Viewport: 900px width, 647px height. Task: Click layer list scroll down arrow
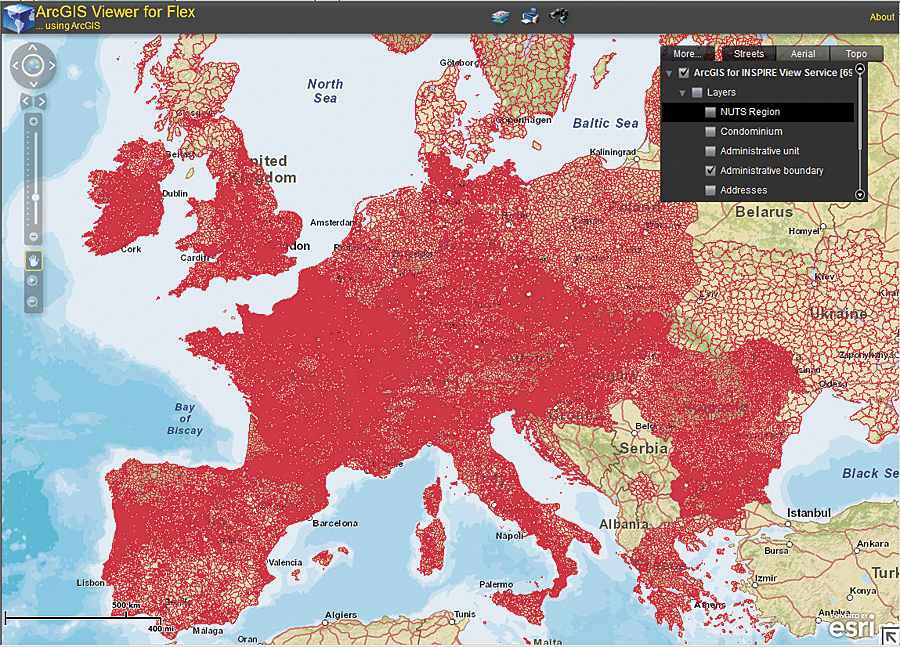[x=860, y=195]
